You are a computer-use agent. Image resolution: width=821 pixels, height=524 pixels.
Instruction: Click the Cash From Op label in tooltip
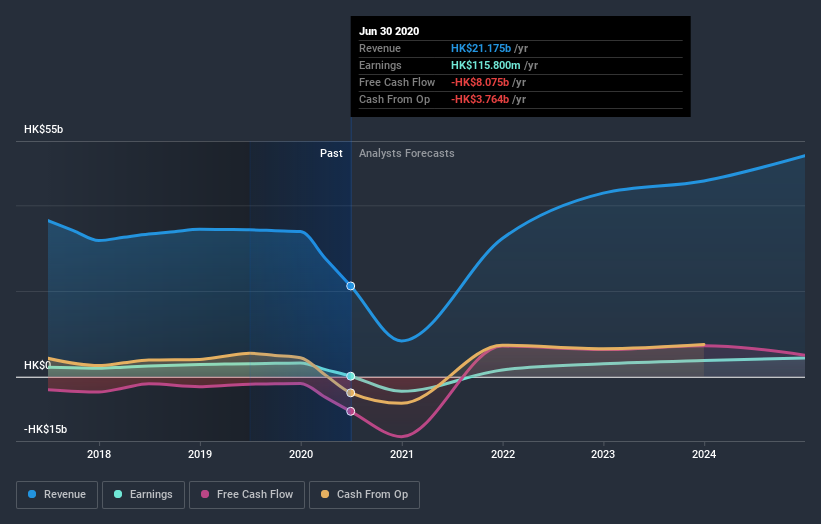[395, 99]
